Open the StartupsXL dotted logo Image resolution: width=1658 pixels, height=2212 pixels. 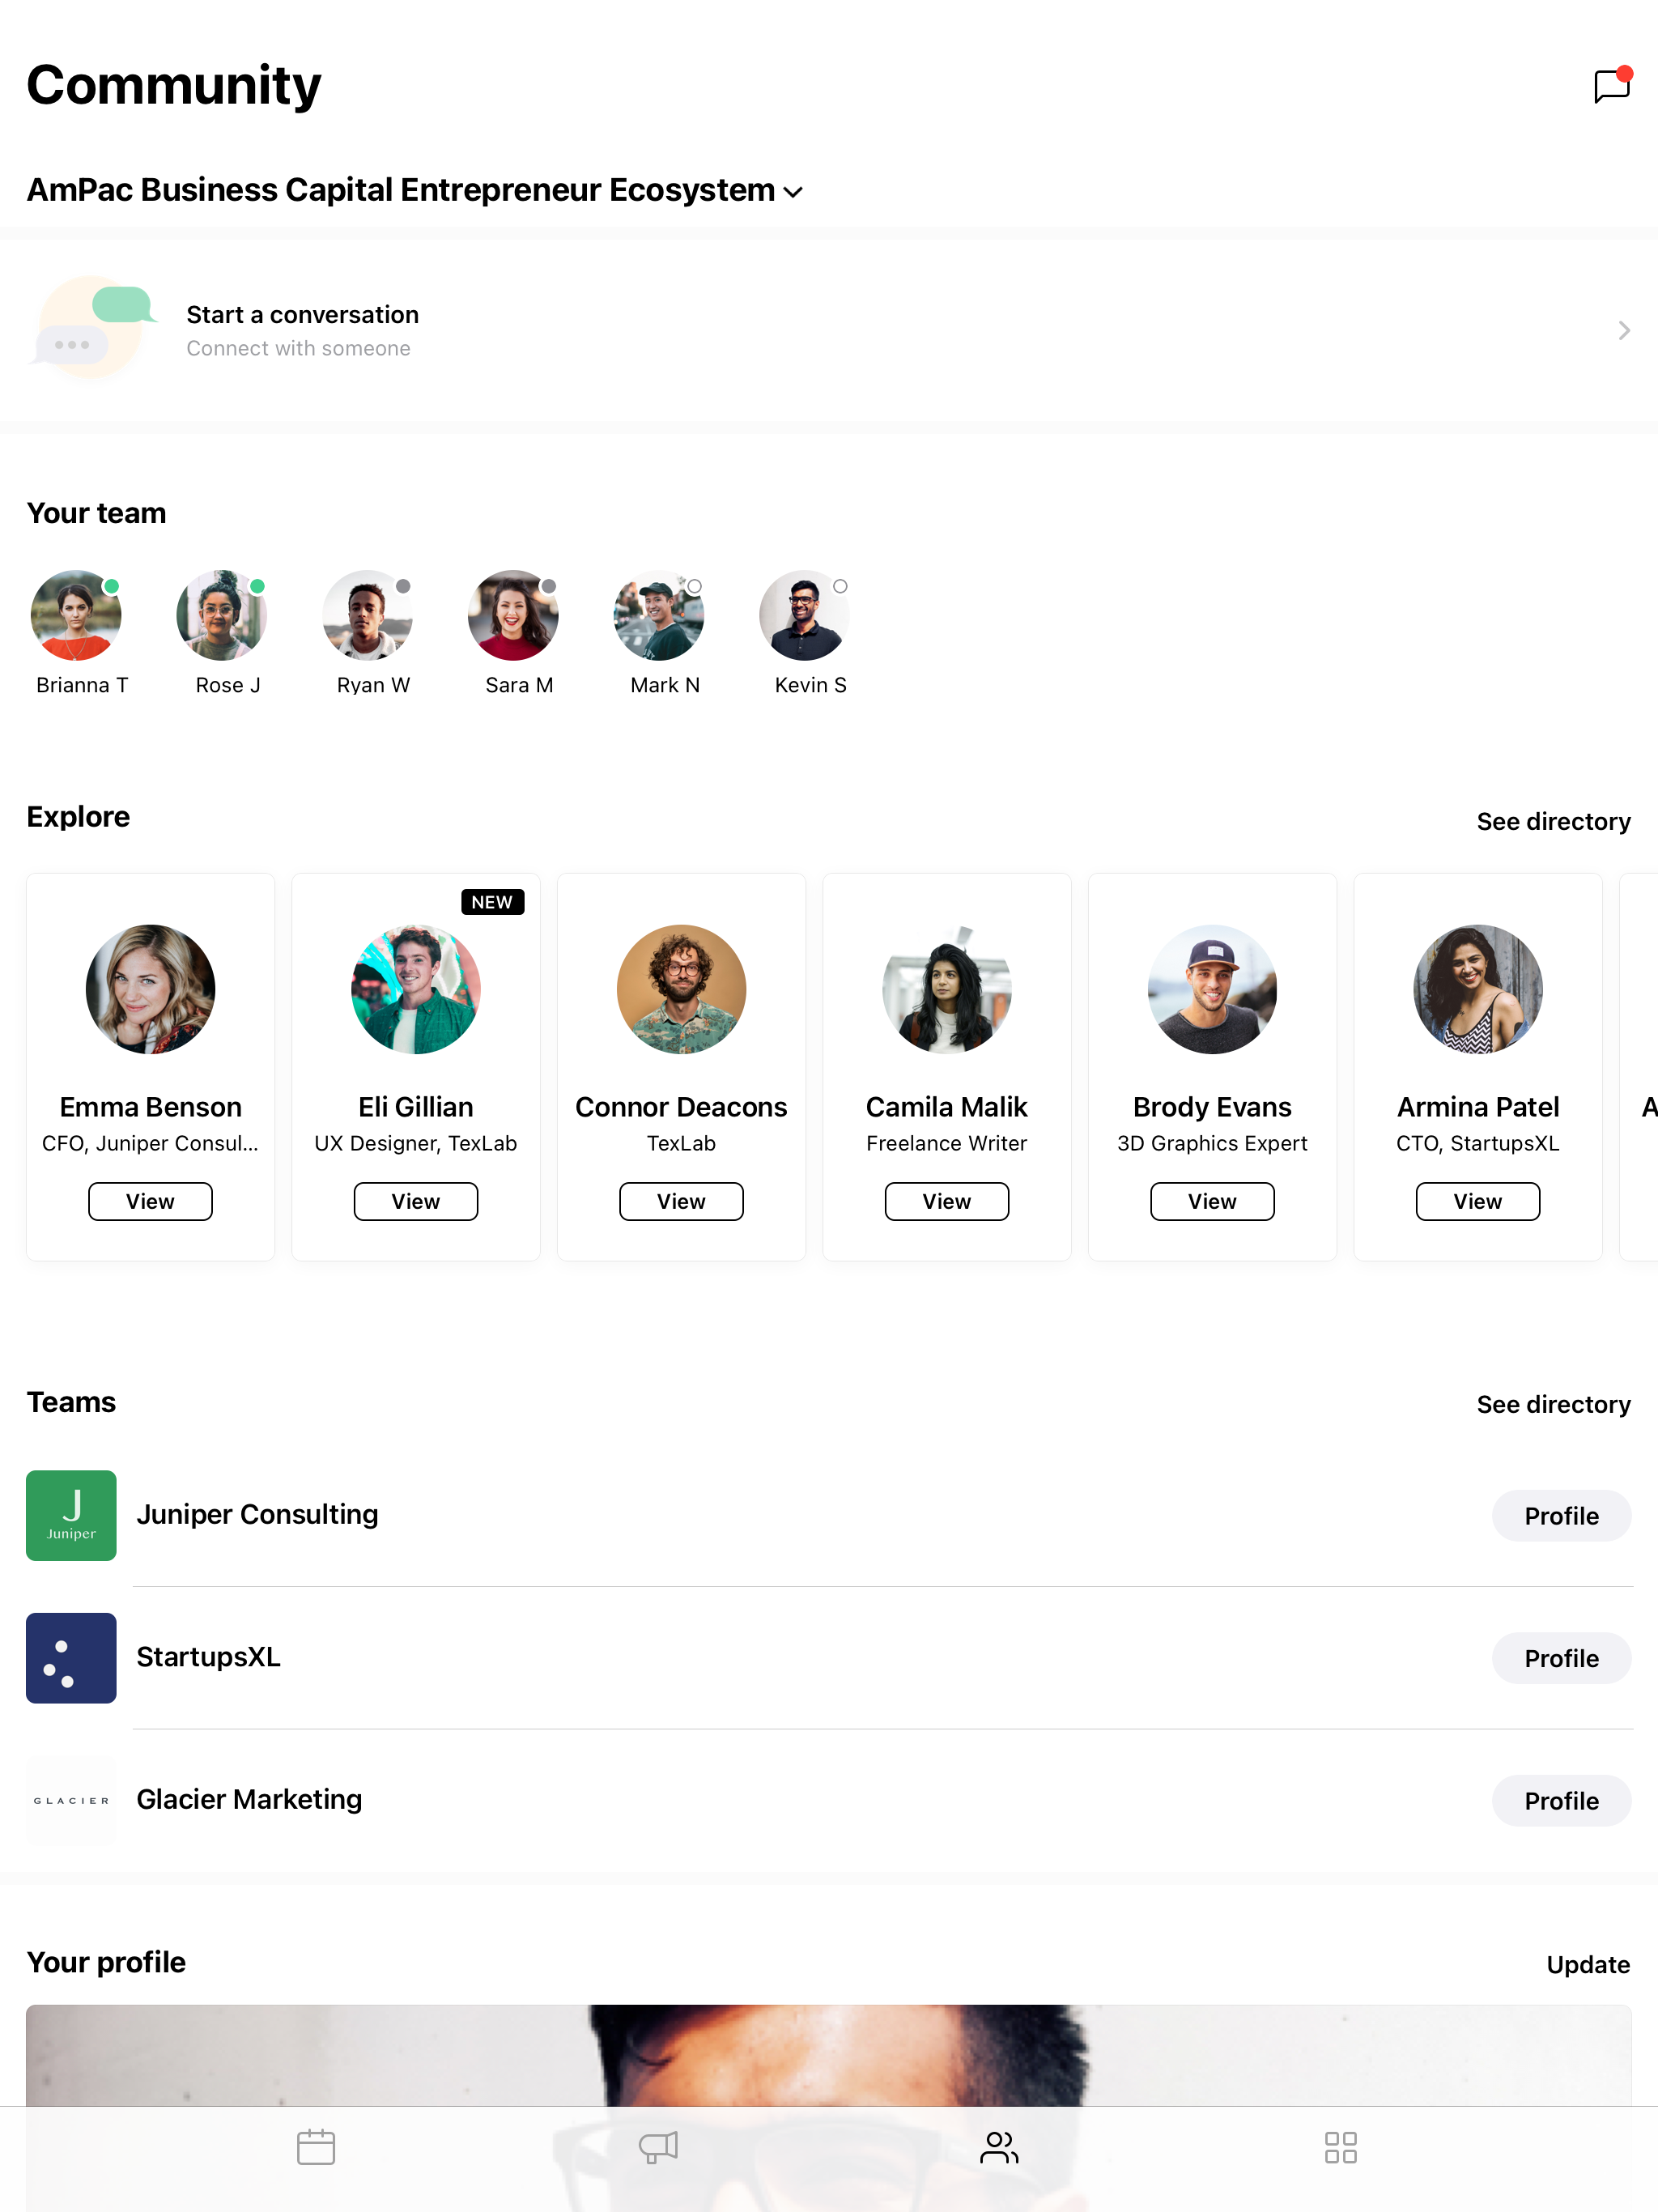pyautogui.click(x=71, y=1657)
